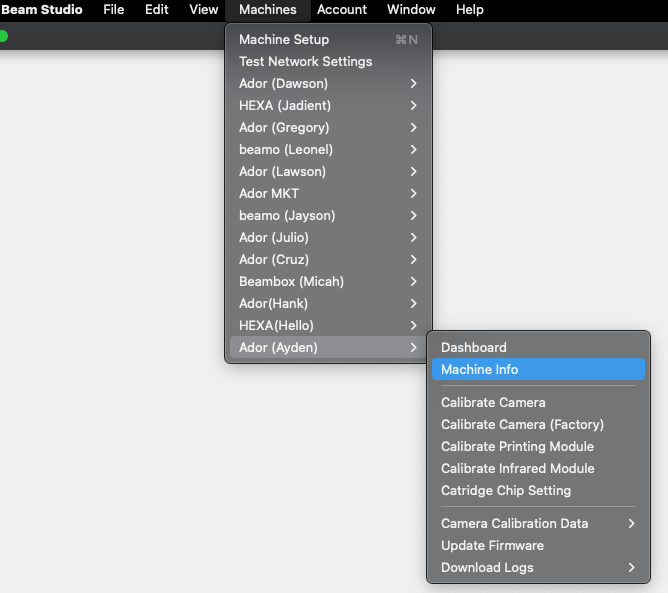Expand the Ador (Julio) submenu
The image size is (668, 593).
point(328,237)
